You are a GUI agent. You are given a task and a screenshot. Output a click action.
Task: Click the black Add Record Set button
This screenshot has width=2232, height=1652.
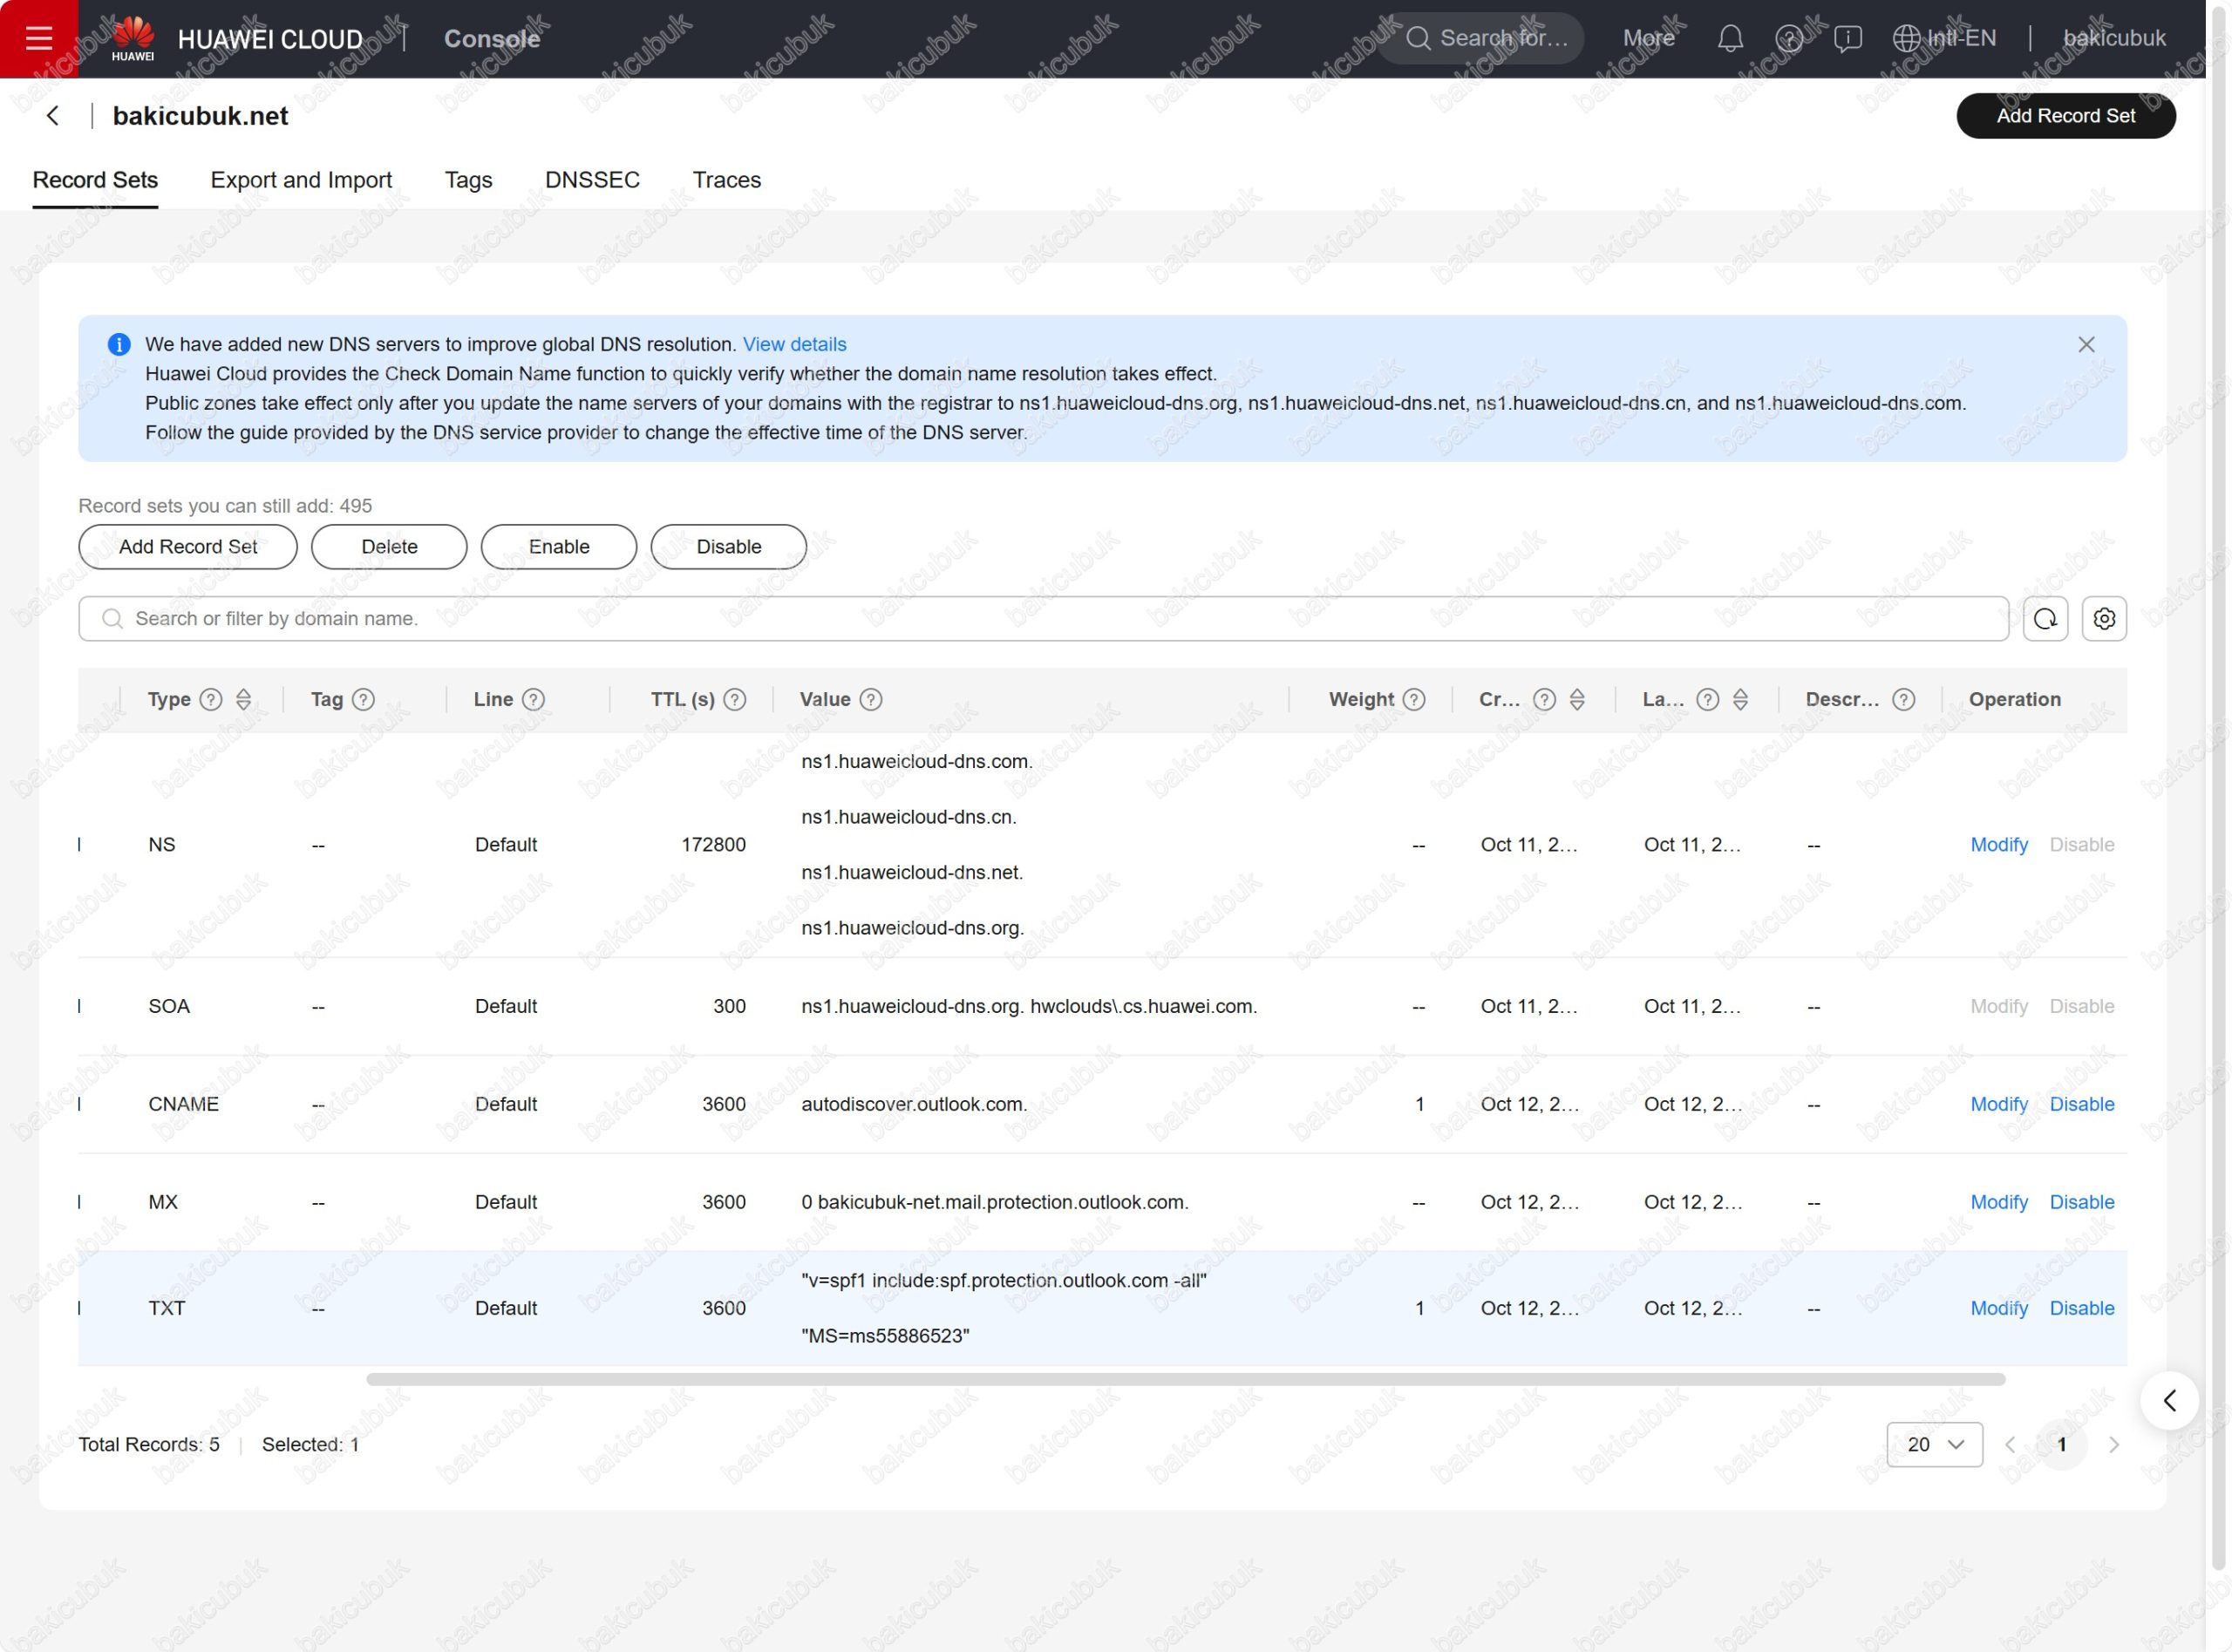(2065, 116)
